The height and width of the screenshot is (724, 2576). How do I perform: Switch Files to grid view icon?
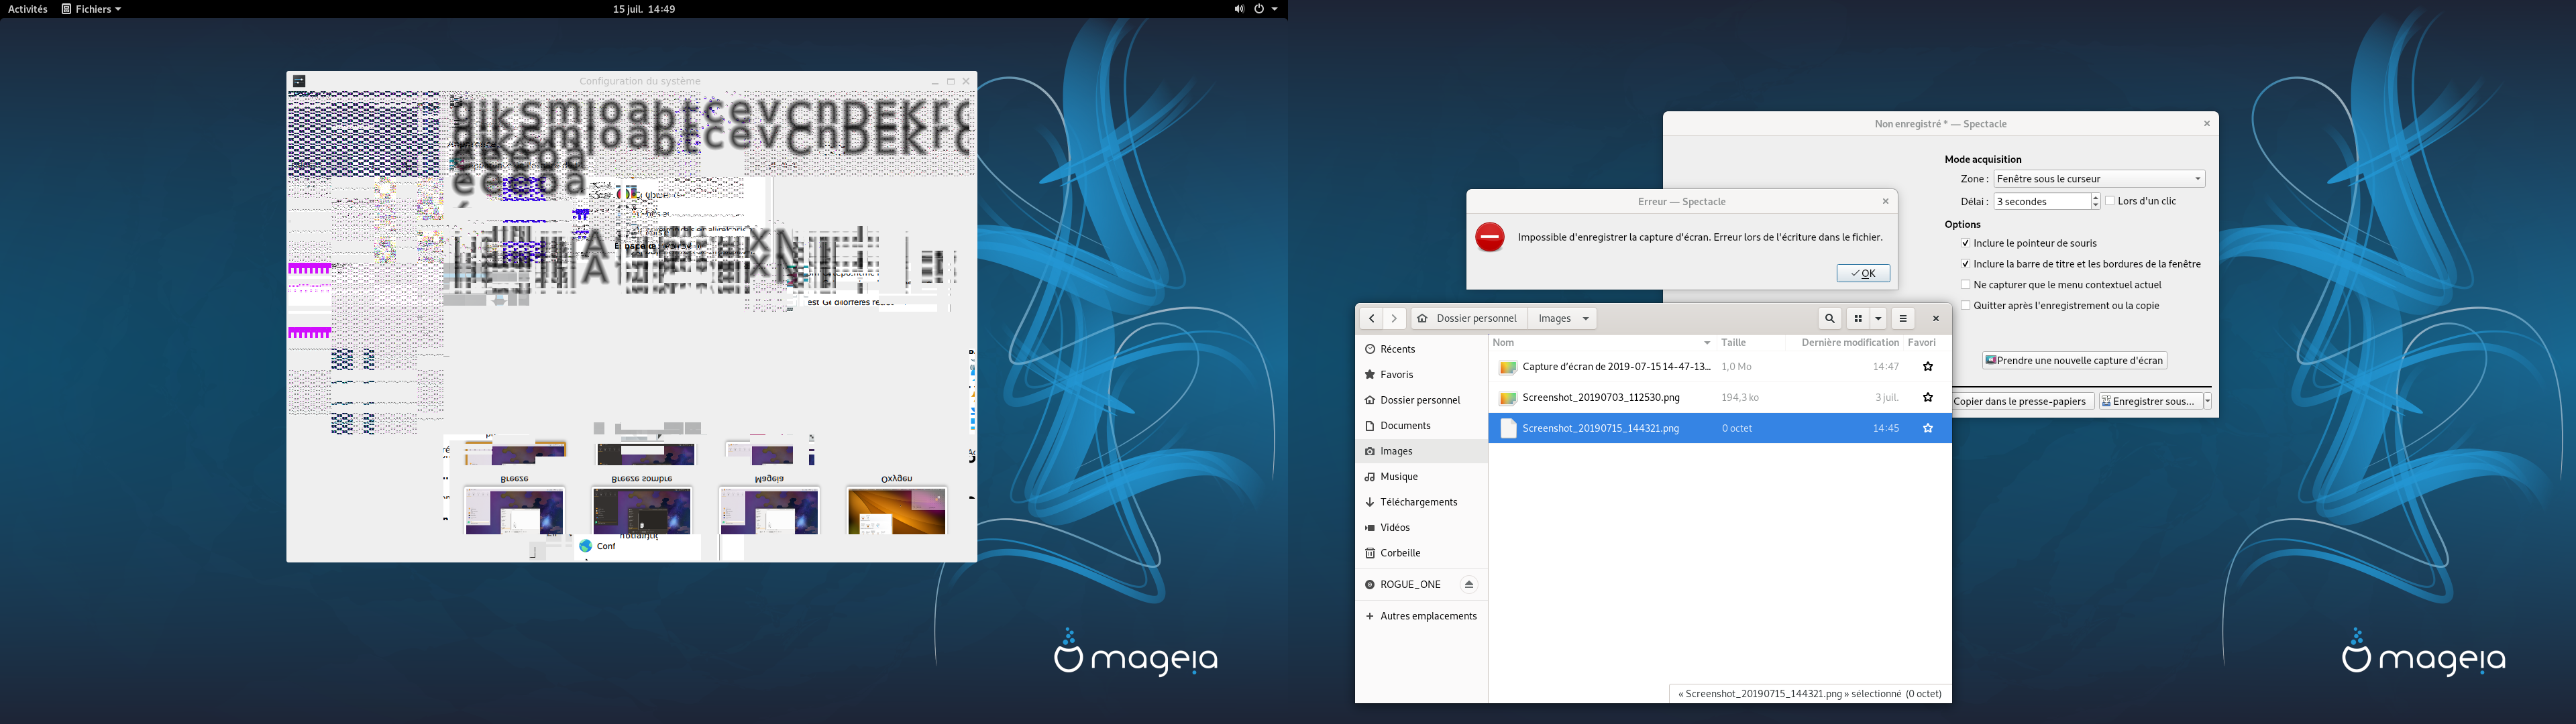1858,319
